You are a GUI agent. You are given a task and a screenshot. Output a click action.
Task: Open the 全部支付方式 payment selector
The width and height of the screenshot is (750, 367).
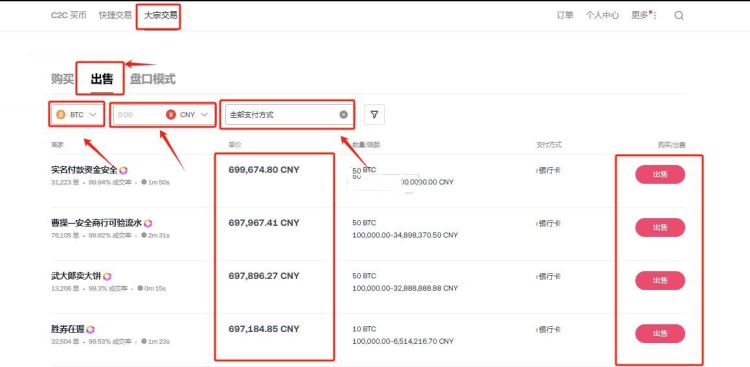tap(288, 114)
